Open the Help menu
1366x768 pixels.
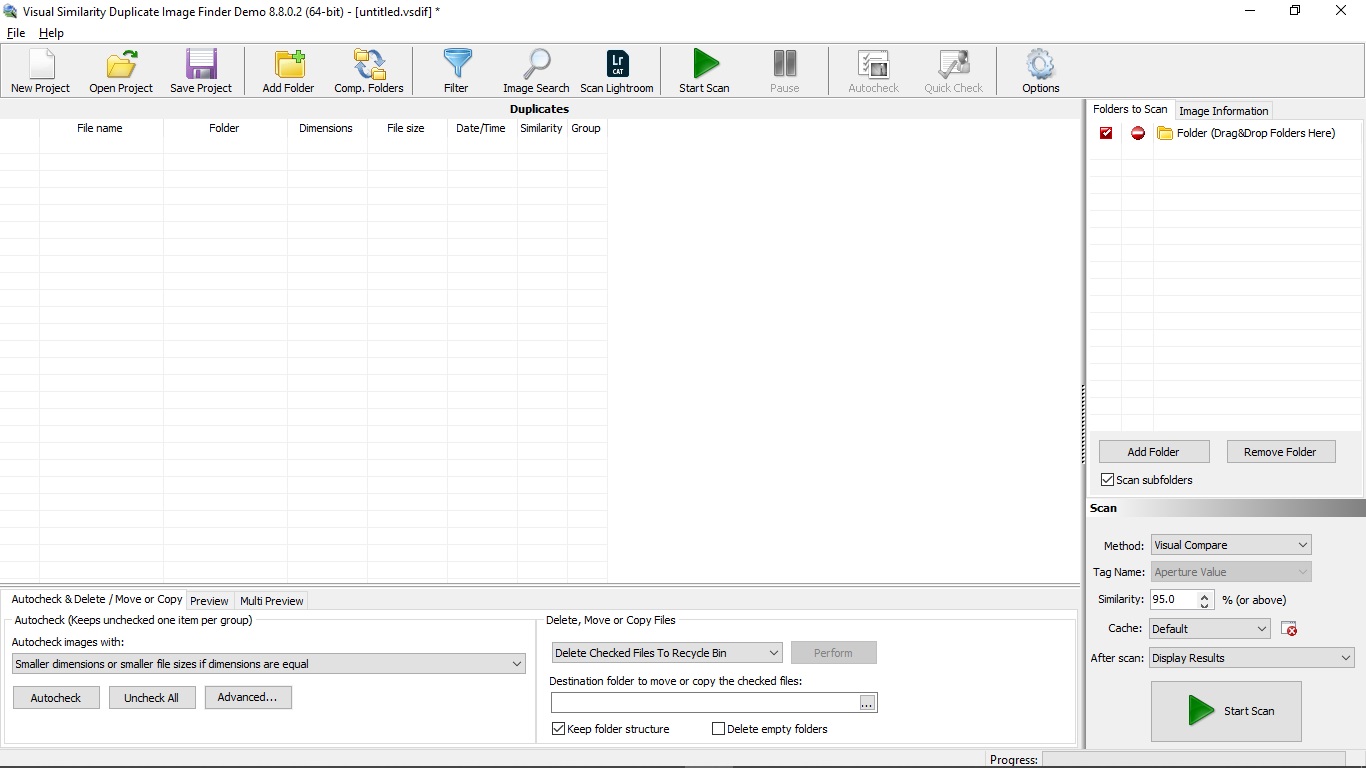point(51,33)
